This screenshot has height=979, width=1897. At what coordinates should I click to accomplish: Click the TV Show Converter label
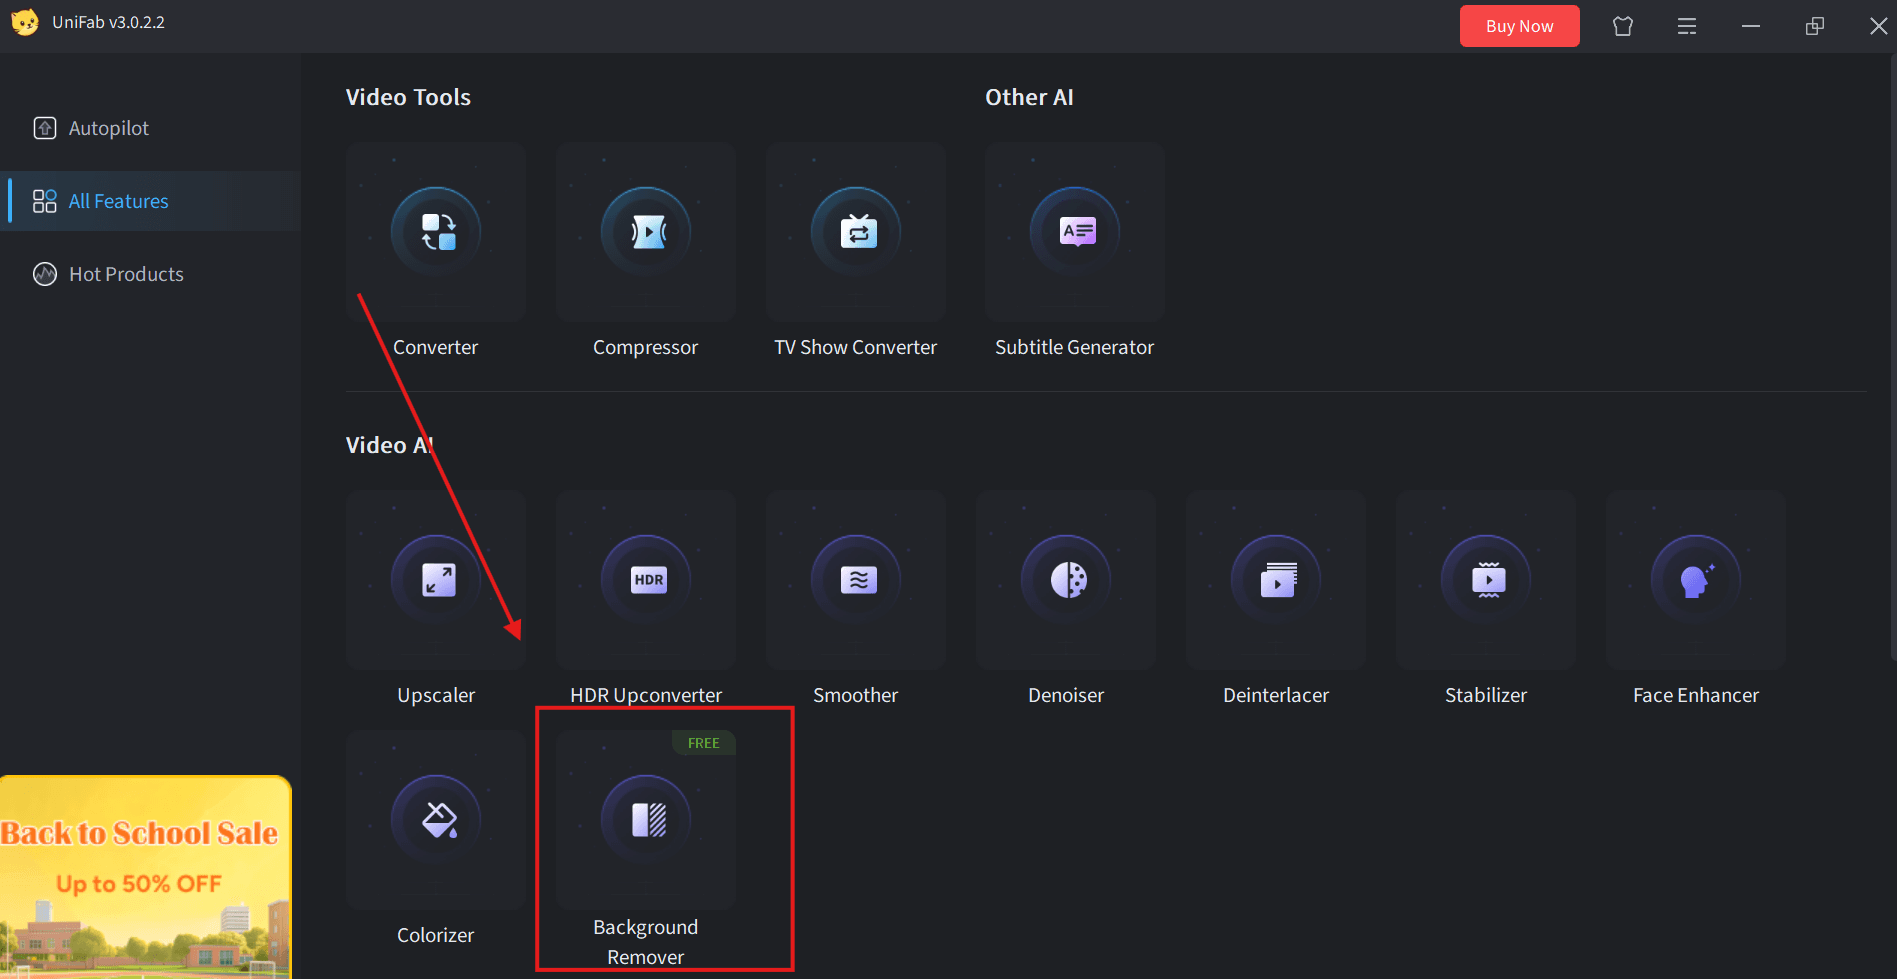pos(855,347)
